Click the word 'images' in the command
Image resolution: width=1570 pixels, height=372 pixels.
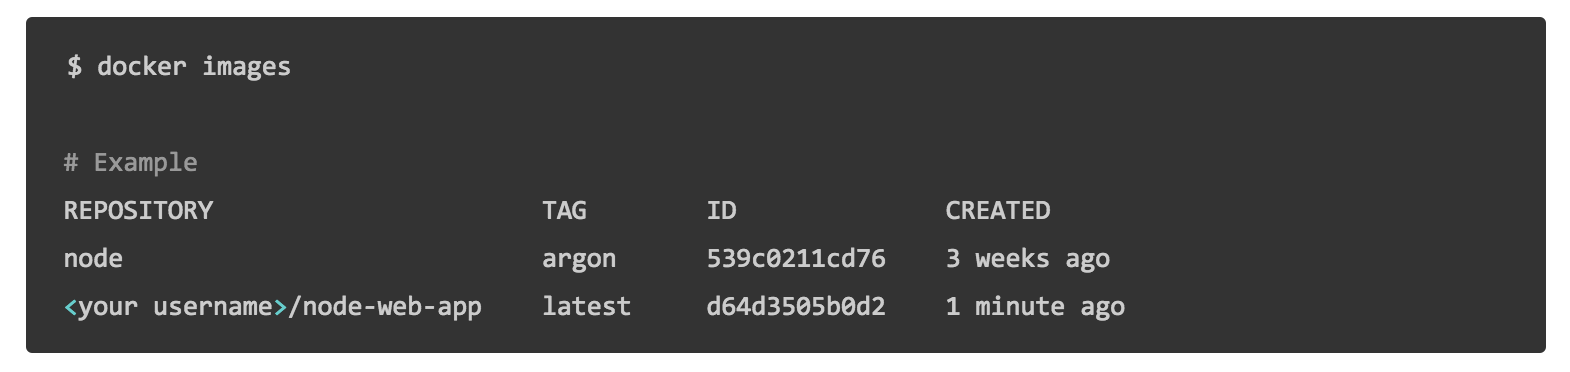coord(246,68)
